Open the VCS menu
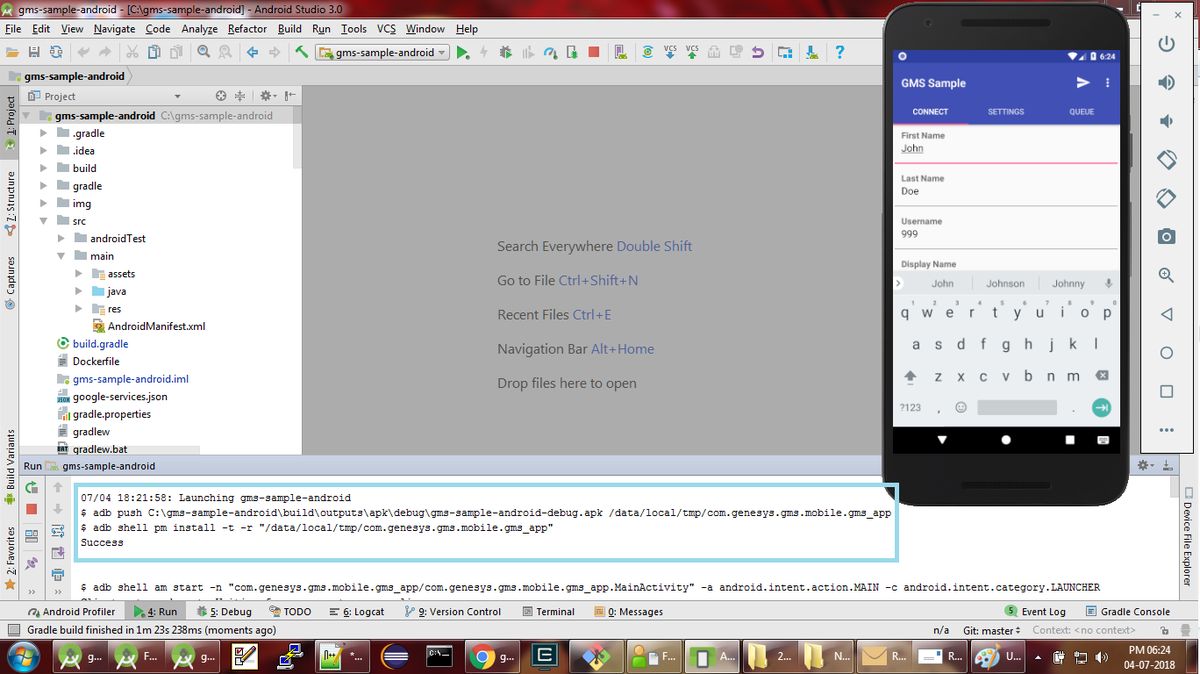1200x674 pixels. tap(386, 29)
